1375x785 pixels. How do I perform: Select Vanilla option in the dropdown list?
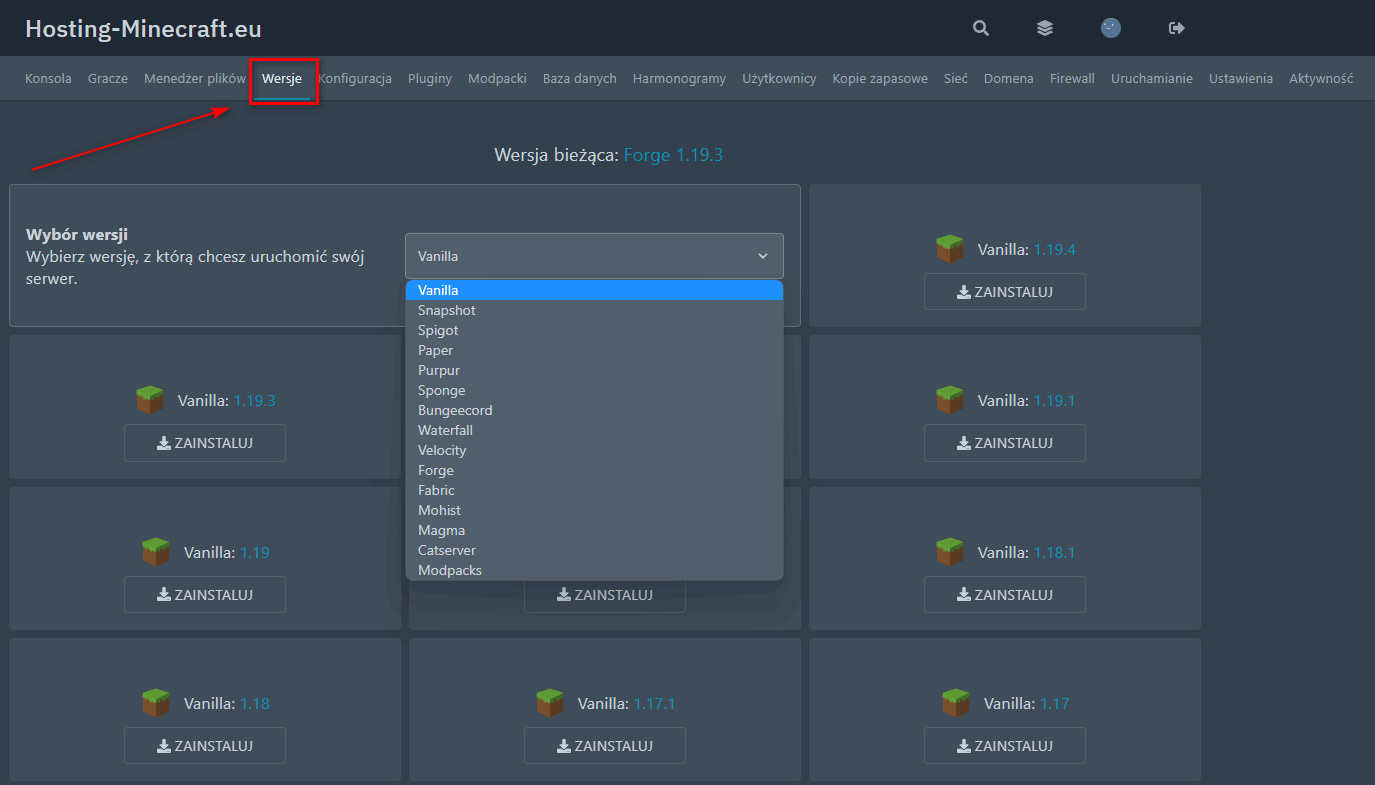coord(594,290)
